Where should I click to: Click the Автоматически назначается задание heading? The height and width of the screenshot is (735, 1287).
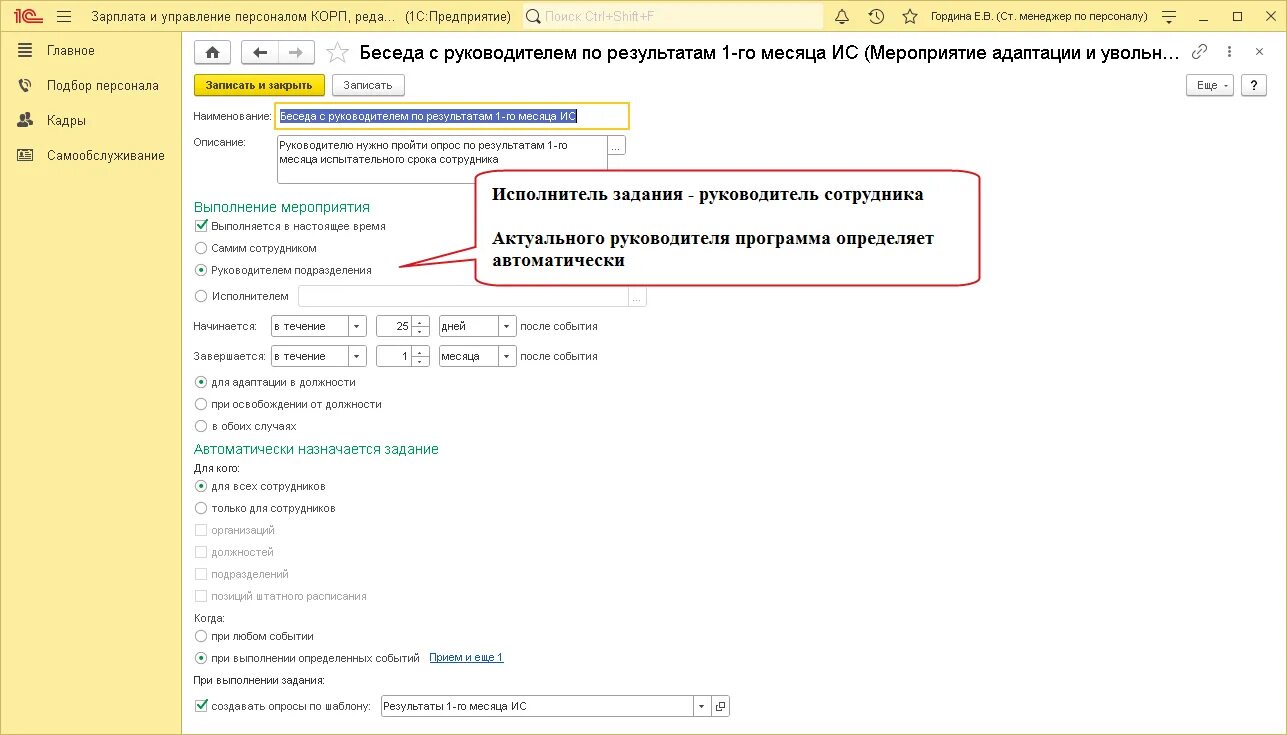tap(316, 449)
